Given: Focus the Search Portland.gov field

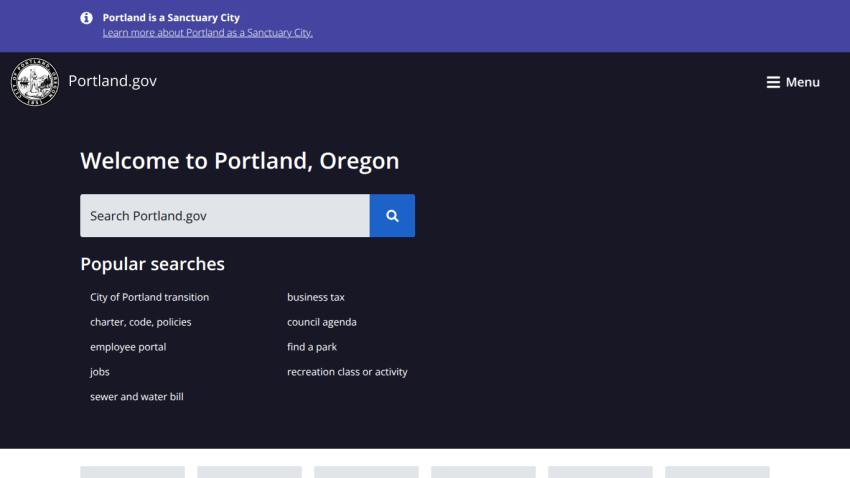Looking at the screenshot, I should pos(225,216).
